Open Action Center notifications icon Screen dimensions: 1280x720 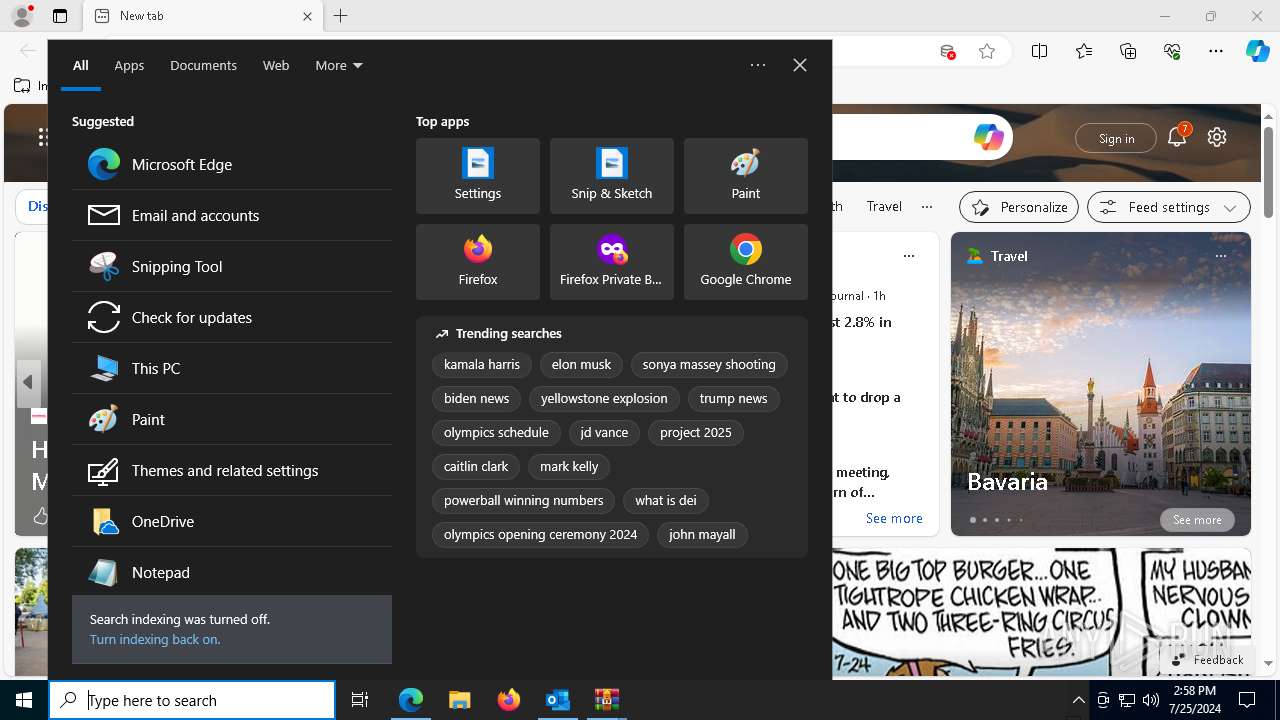pos(1248,700)
